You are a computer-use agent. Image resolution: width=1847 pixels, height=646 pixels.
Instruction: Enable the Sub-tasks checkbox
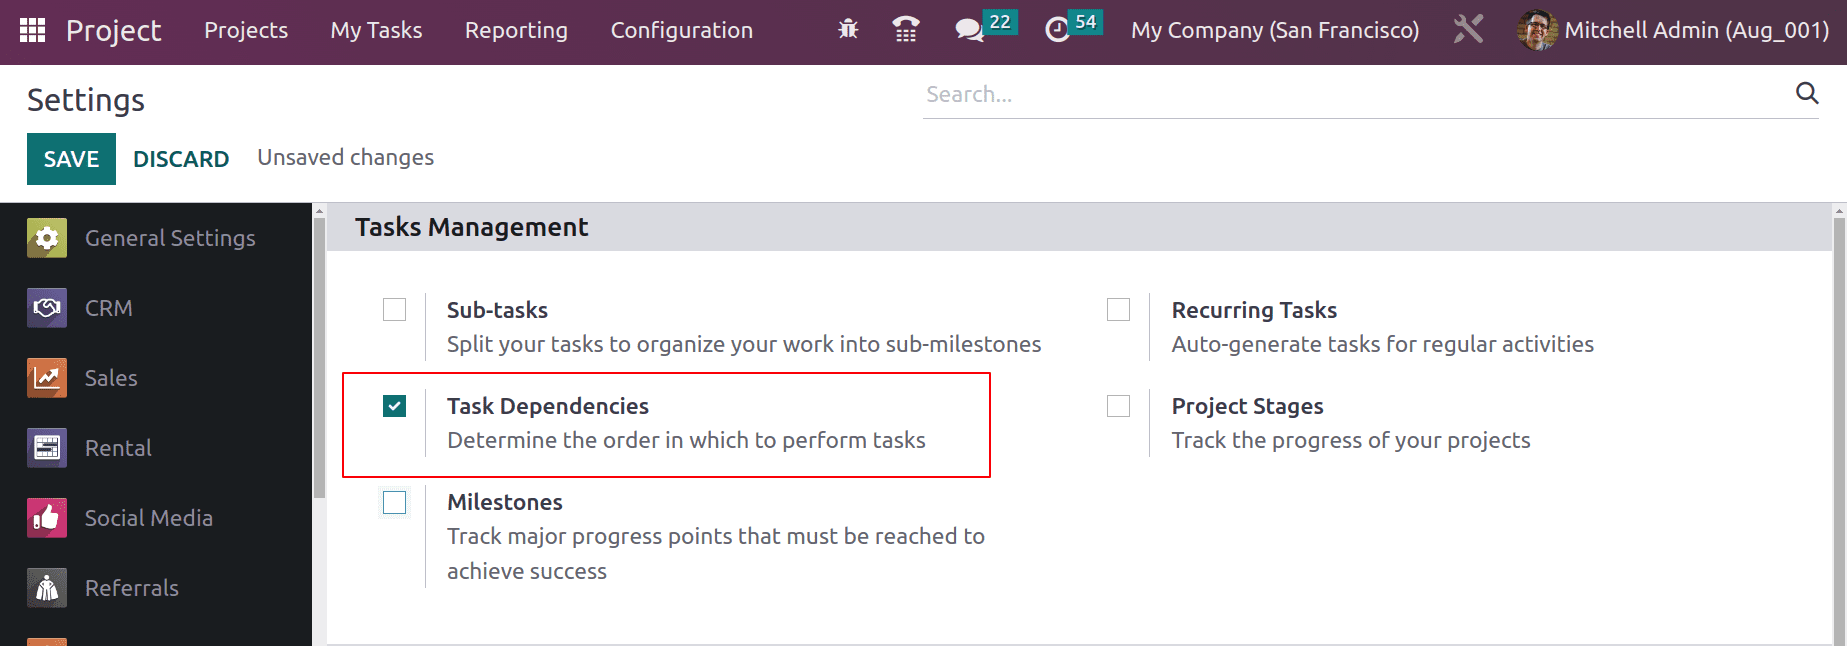[395, 310]
